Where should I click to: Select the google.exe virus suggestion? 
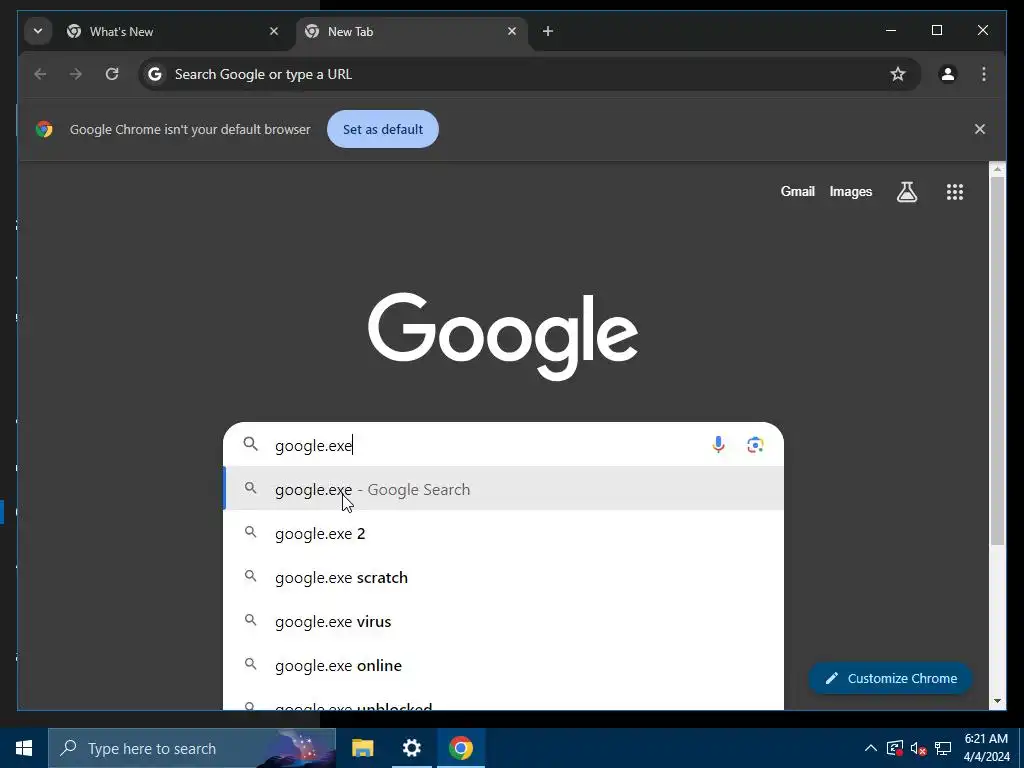pos(504,621)
